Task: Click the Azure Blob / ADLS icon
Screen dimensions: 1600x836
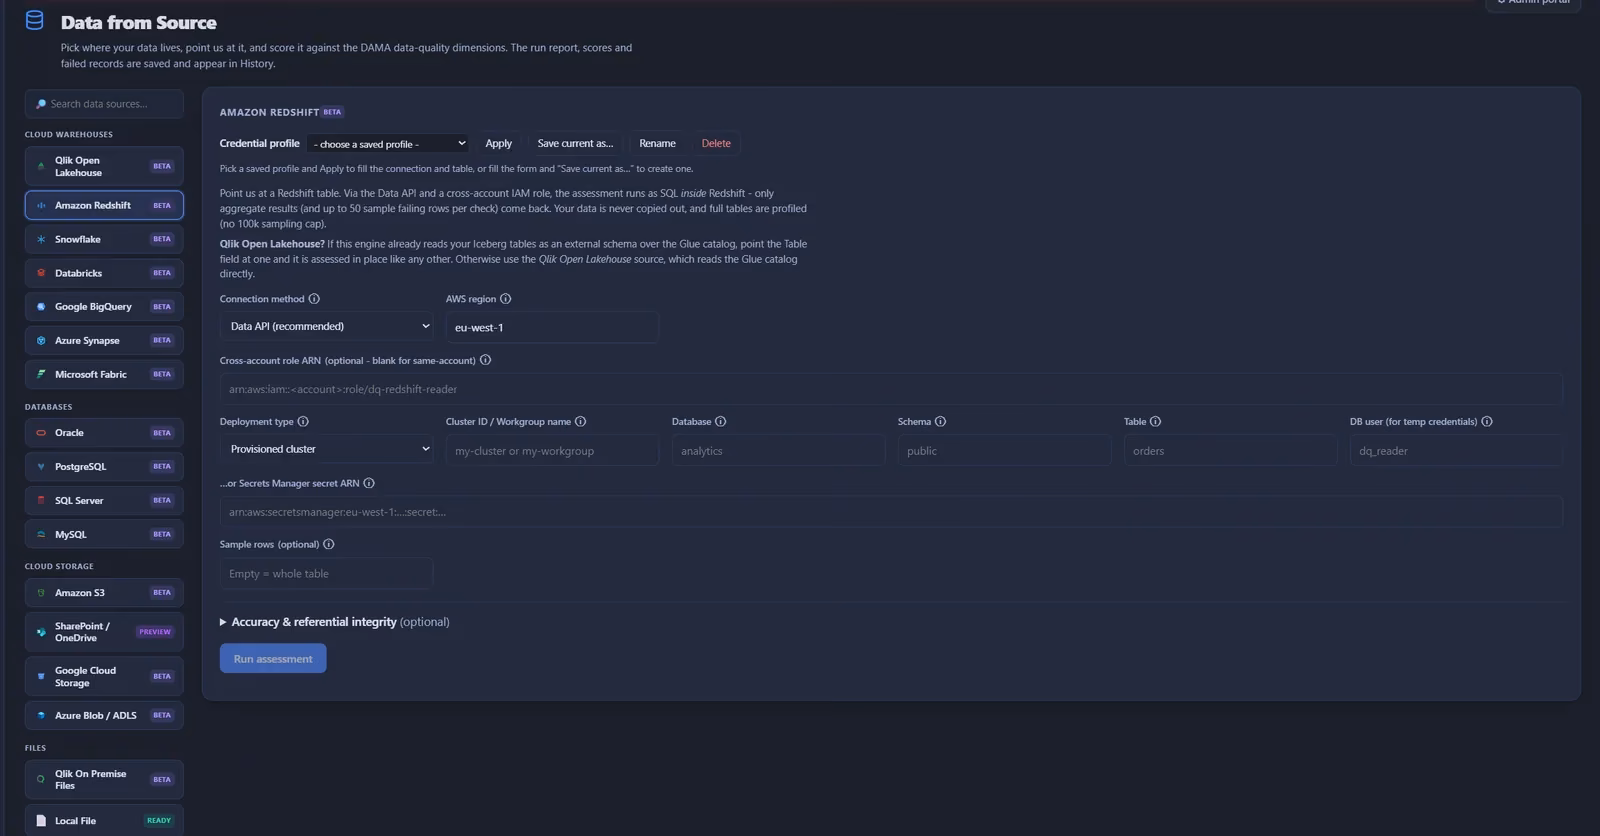Action: pyautogui.click(x=41, y=715)
